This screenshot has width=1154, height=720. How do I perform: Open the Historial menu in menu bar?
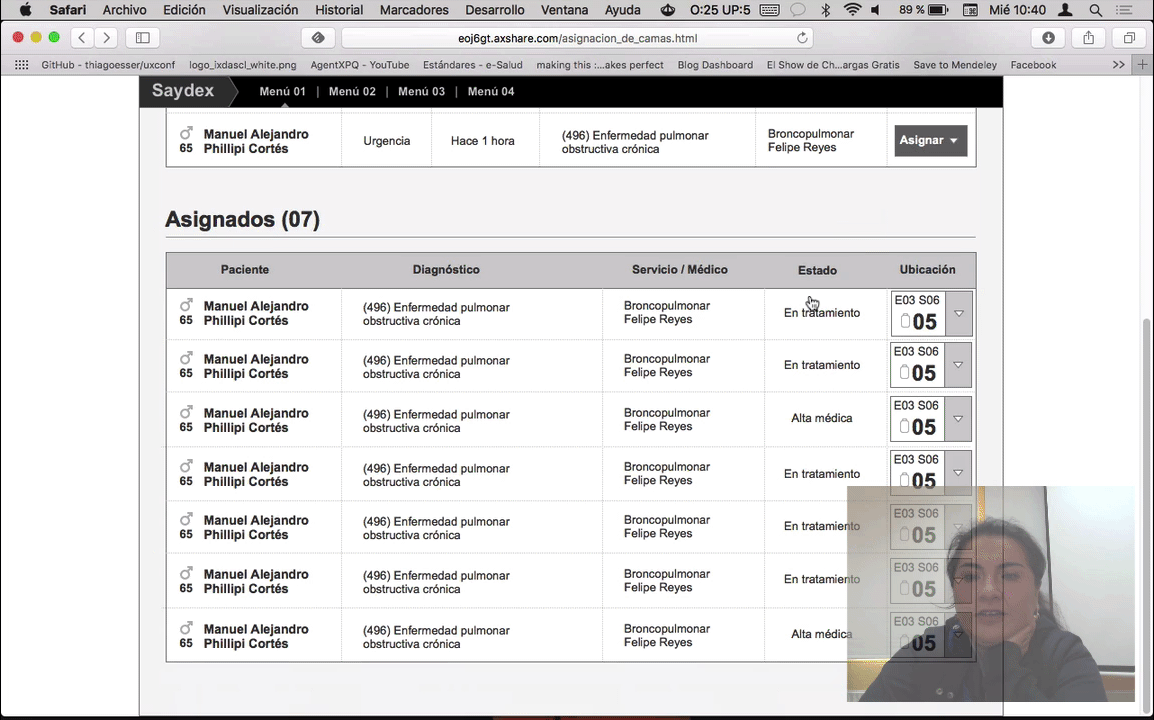[339, 10]
